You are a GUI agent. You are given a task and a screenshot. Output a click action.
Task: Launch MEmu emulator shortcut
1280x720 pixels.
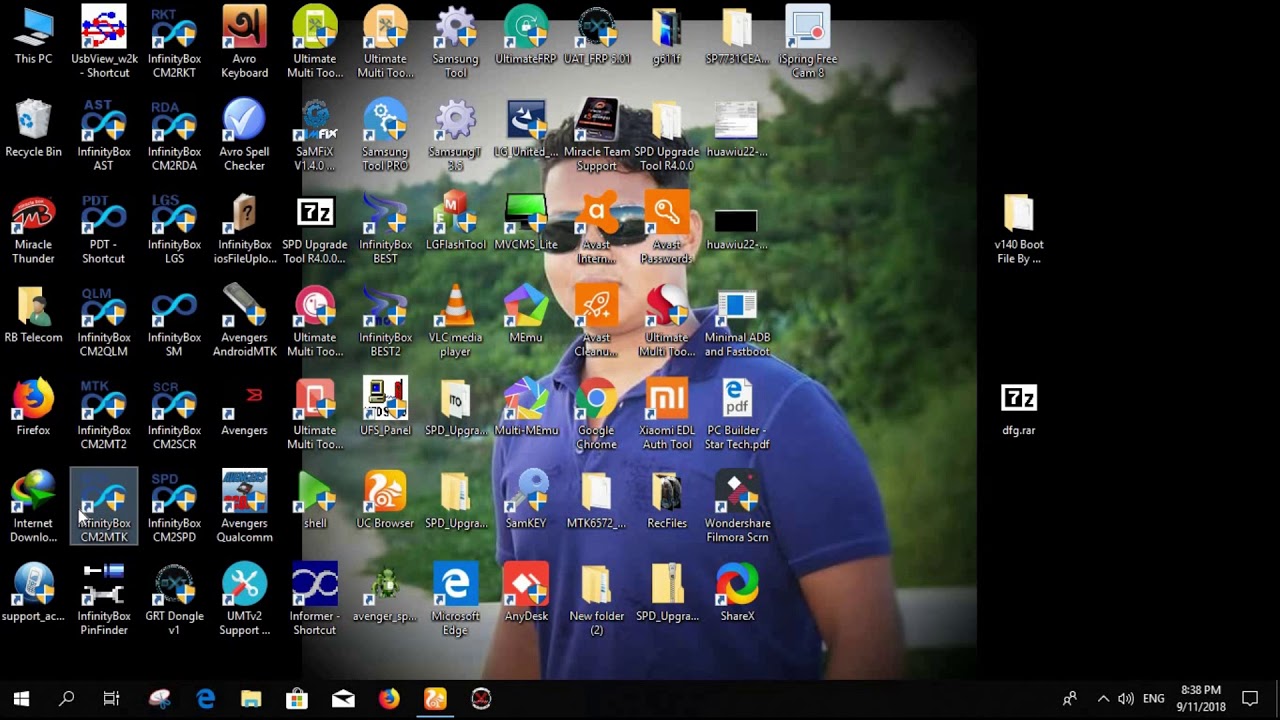click(x=526, y=315)
